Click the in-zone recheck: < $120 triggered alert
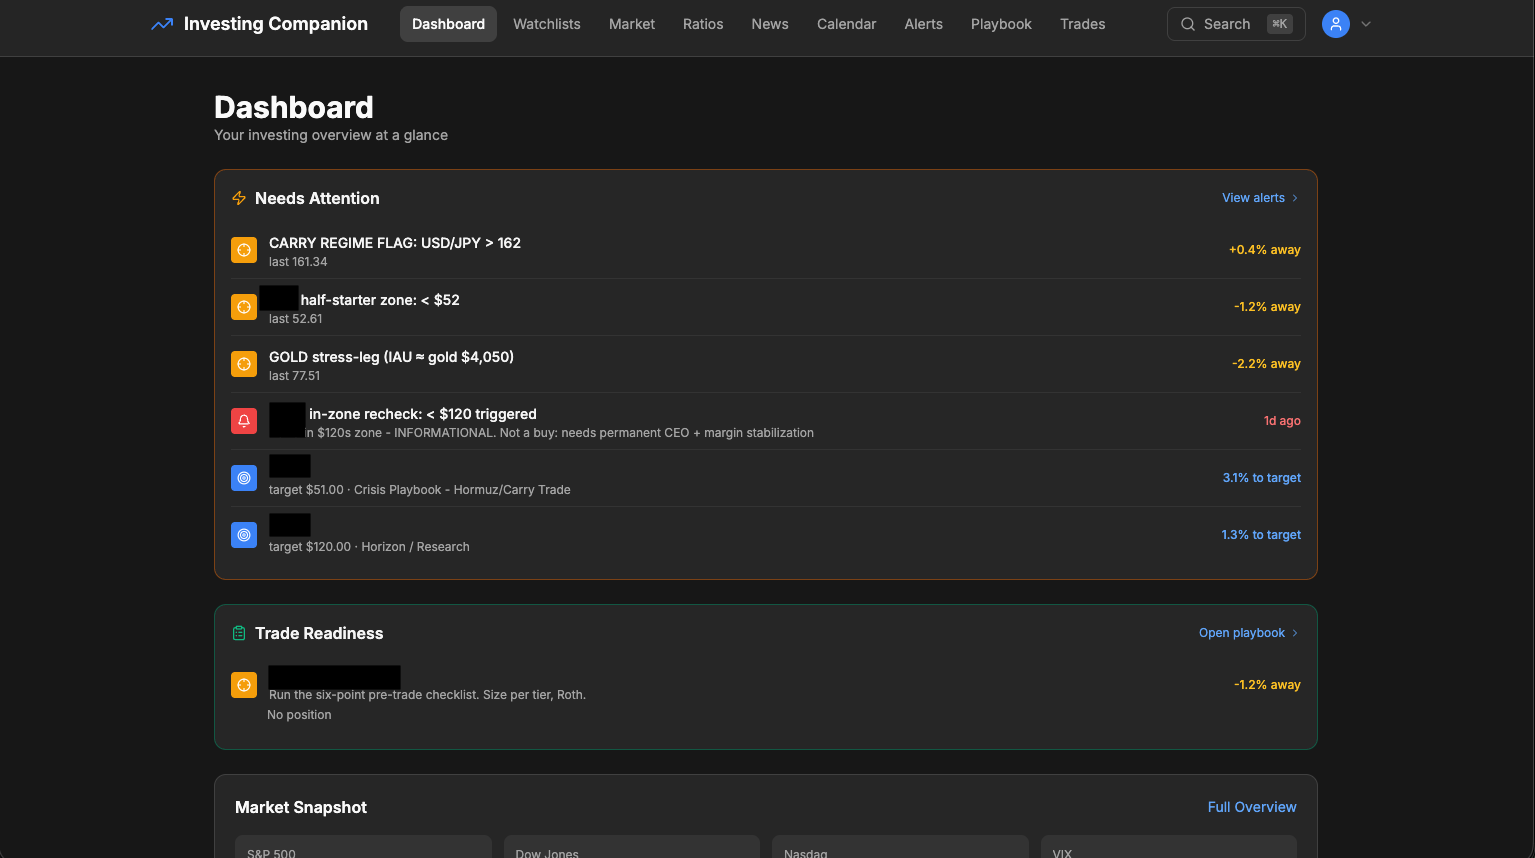 [765, 421]
